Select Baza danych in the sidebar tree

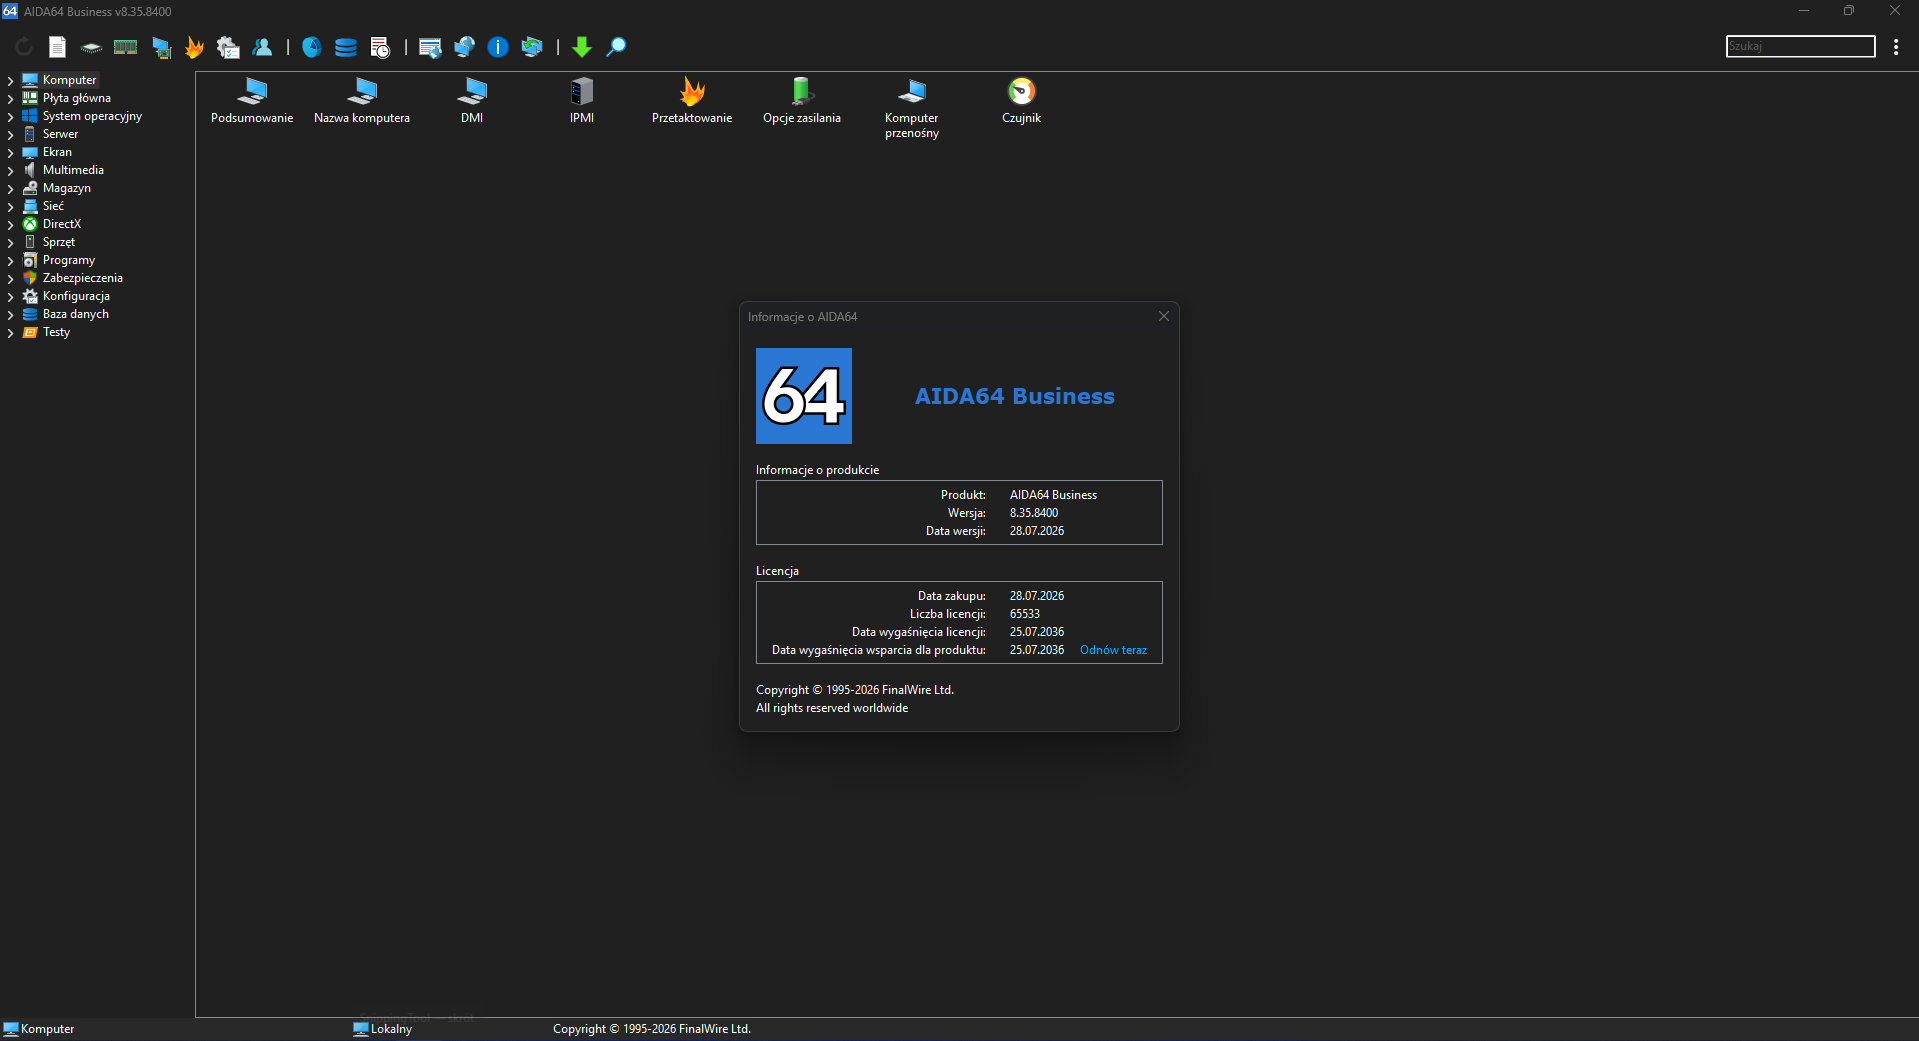click(76, 314)
